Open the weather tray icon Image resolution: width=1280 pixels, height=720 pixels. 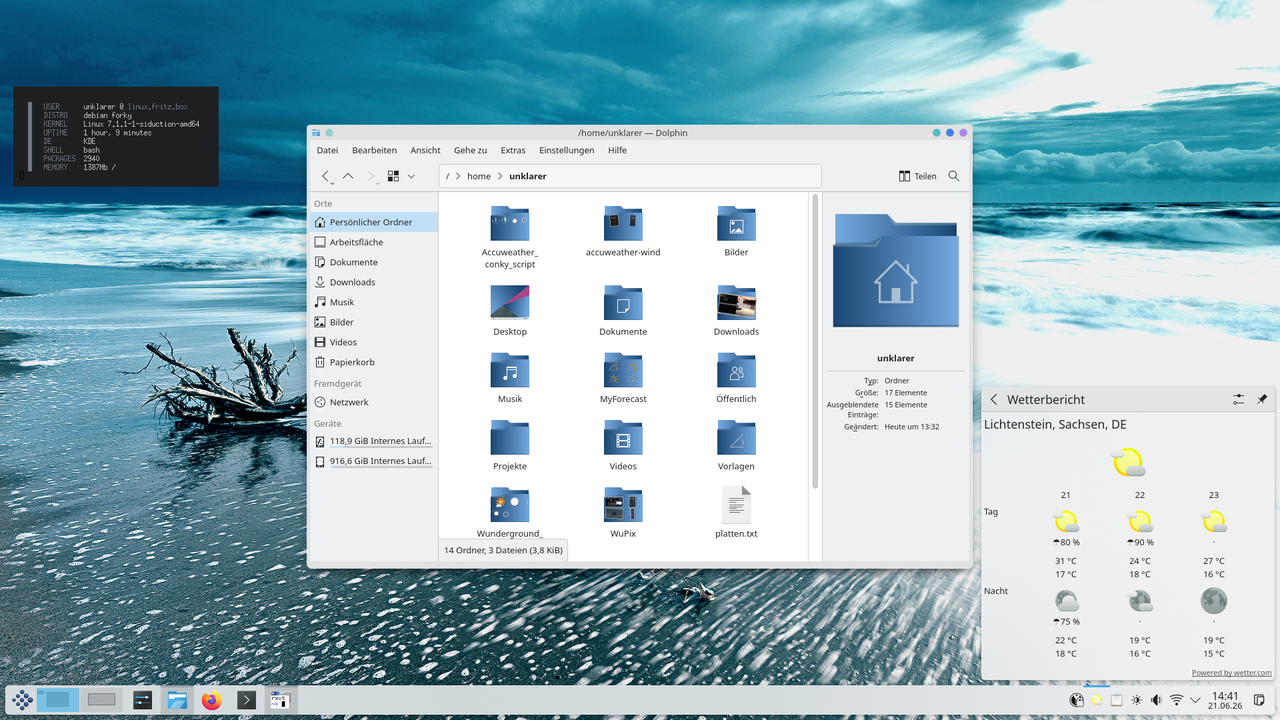point(1096,700)
